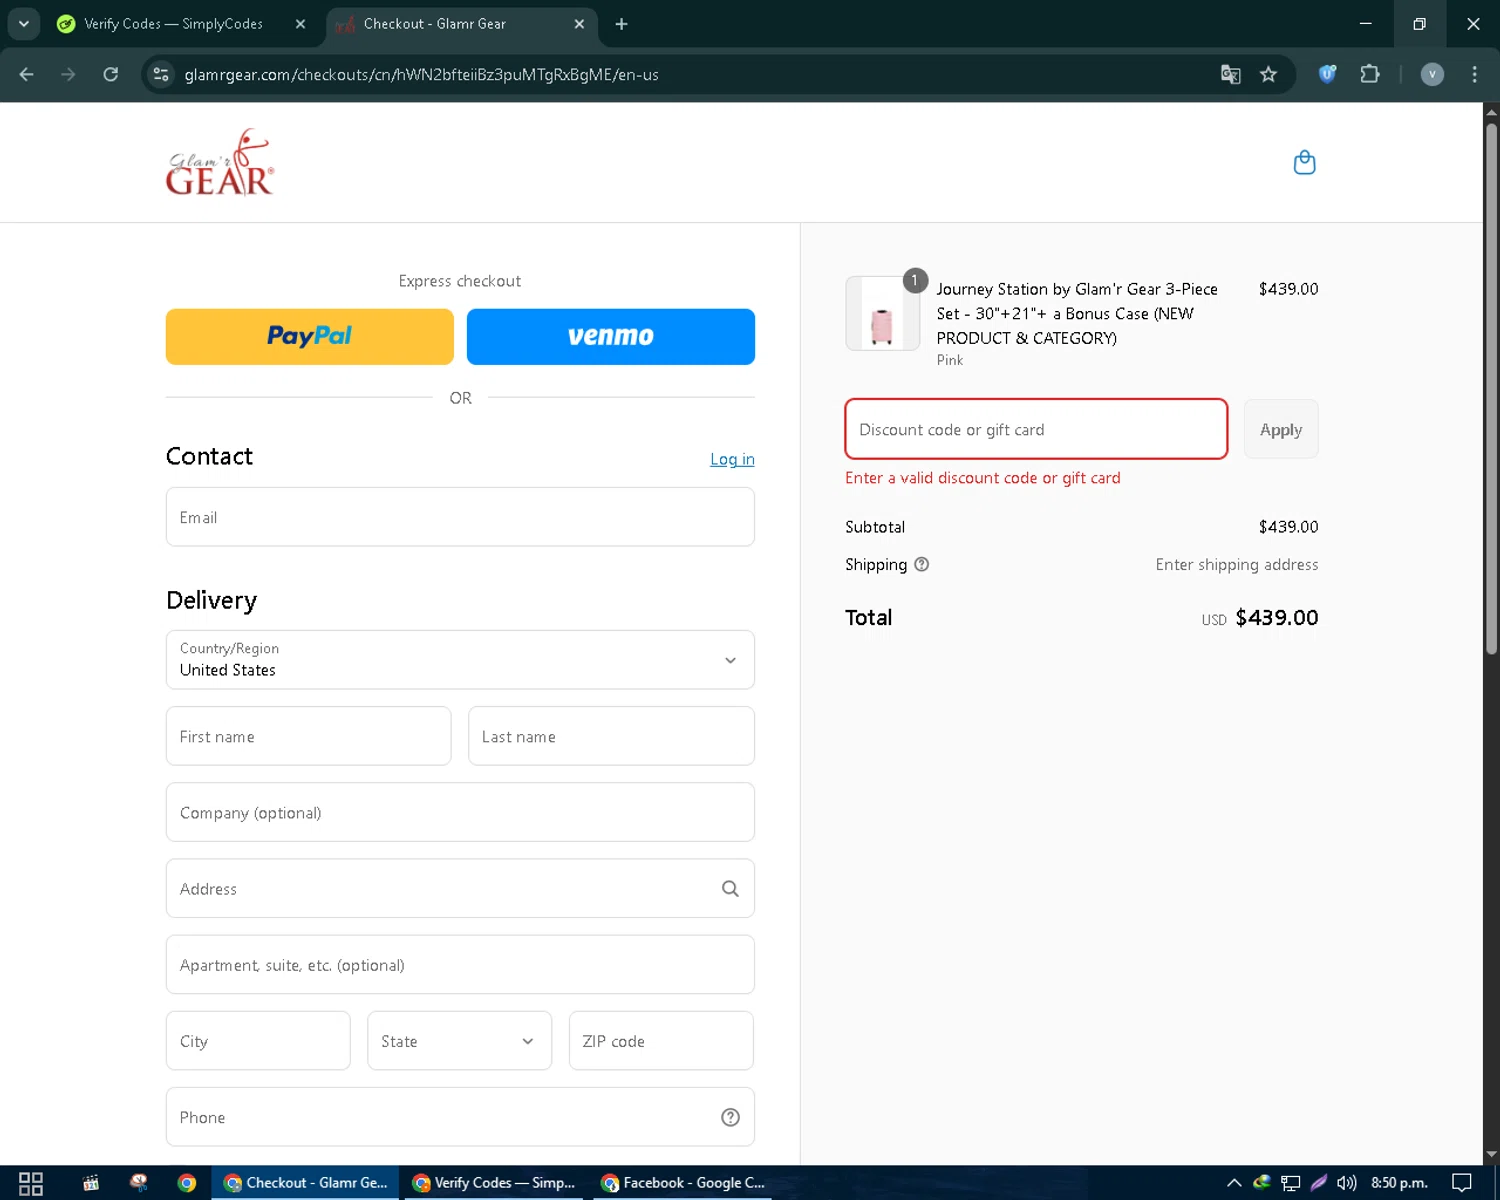The height and width of the screenshot is (1200, 1500).
Task: Focus the City field
Action: 258,1041
